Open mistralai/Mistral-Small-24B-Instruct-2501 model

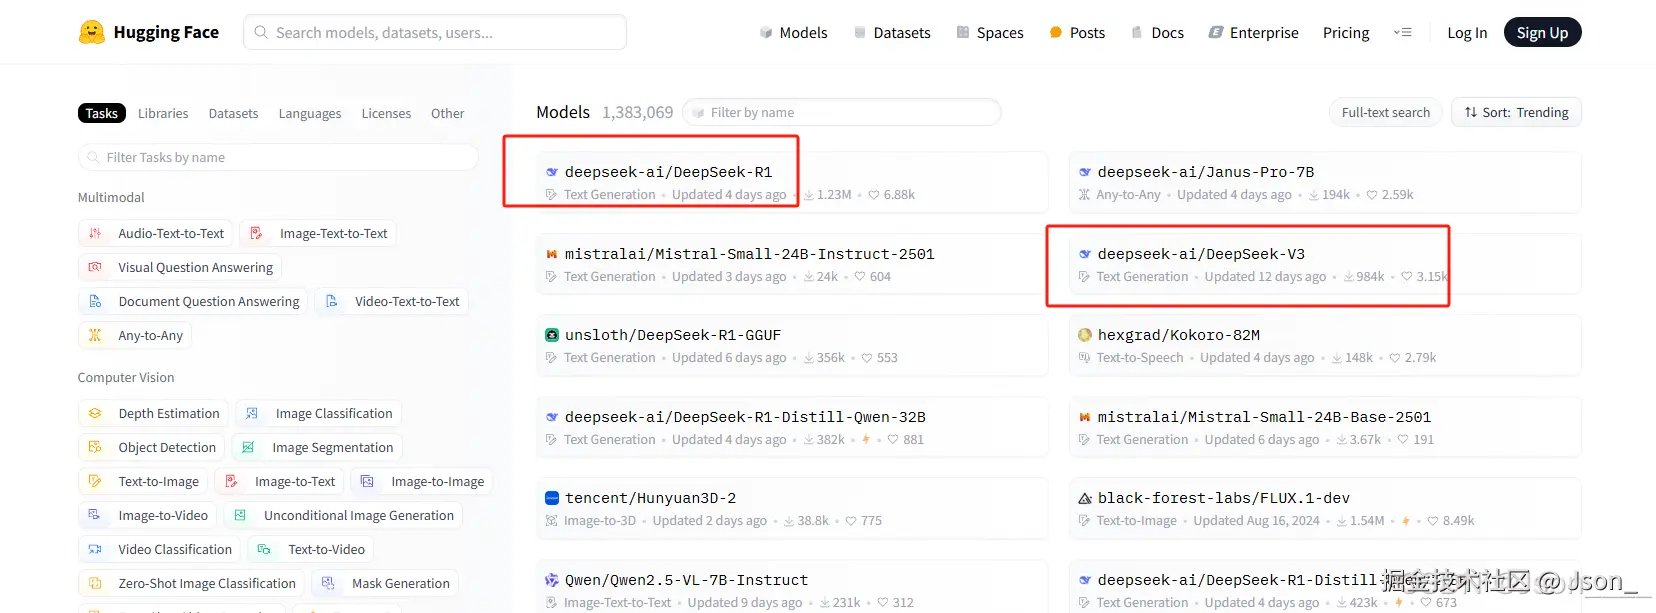click(x=792, y=264)
